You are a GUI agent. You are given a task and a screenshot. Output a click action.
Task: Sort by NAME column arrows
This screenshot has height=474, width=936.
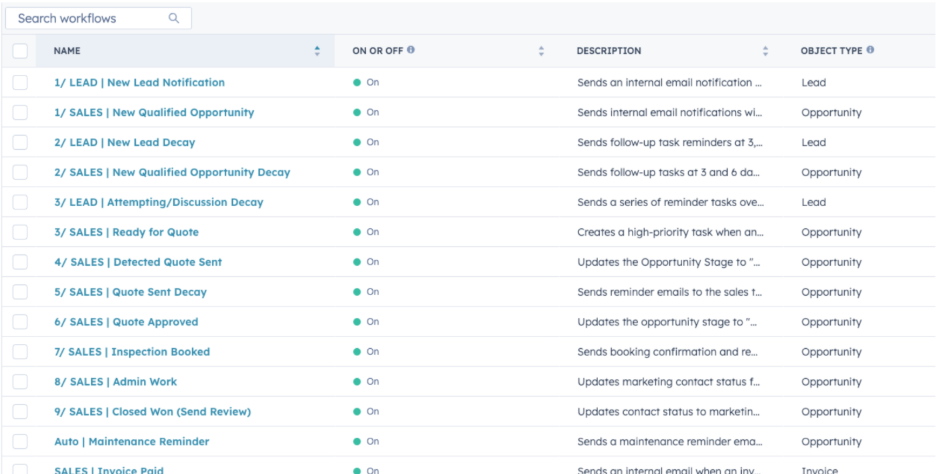click(317, 51)
